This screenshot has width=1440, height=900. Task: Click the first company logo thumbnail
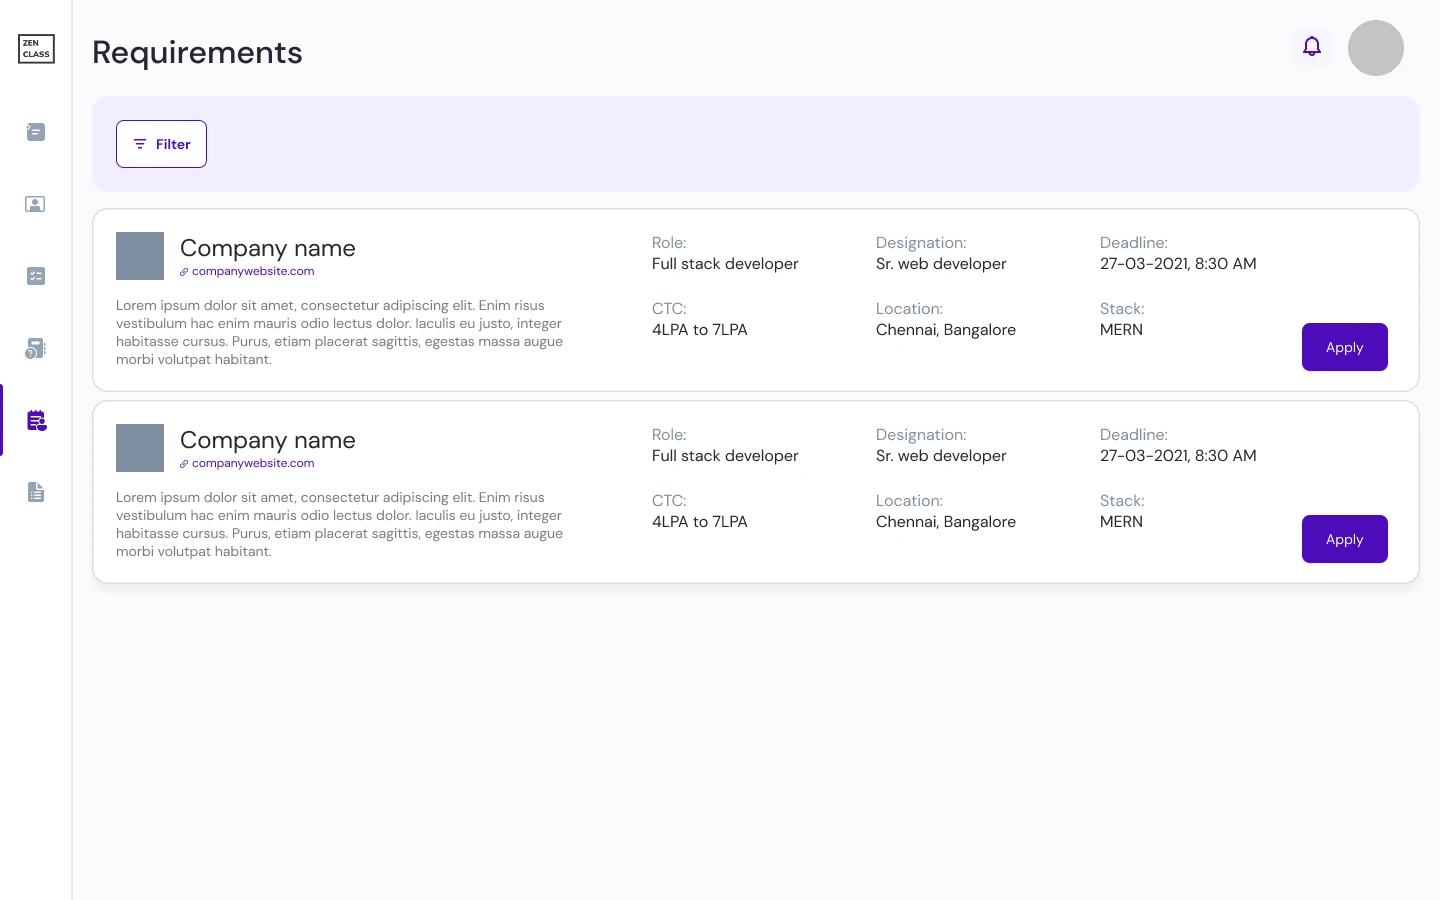tap(140, 256)
